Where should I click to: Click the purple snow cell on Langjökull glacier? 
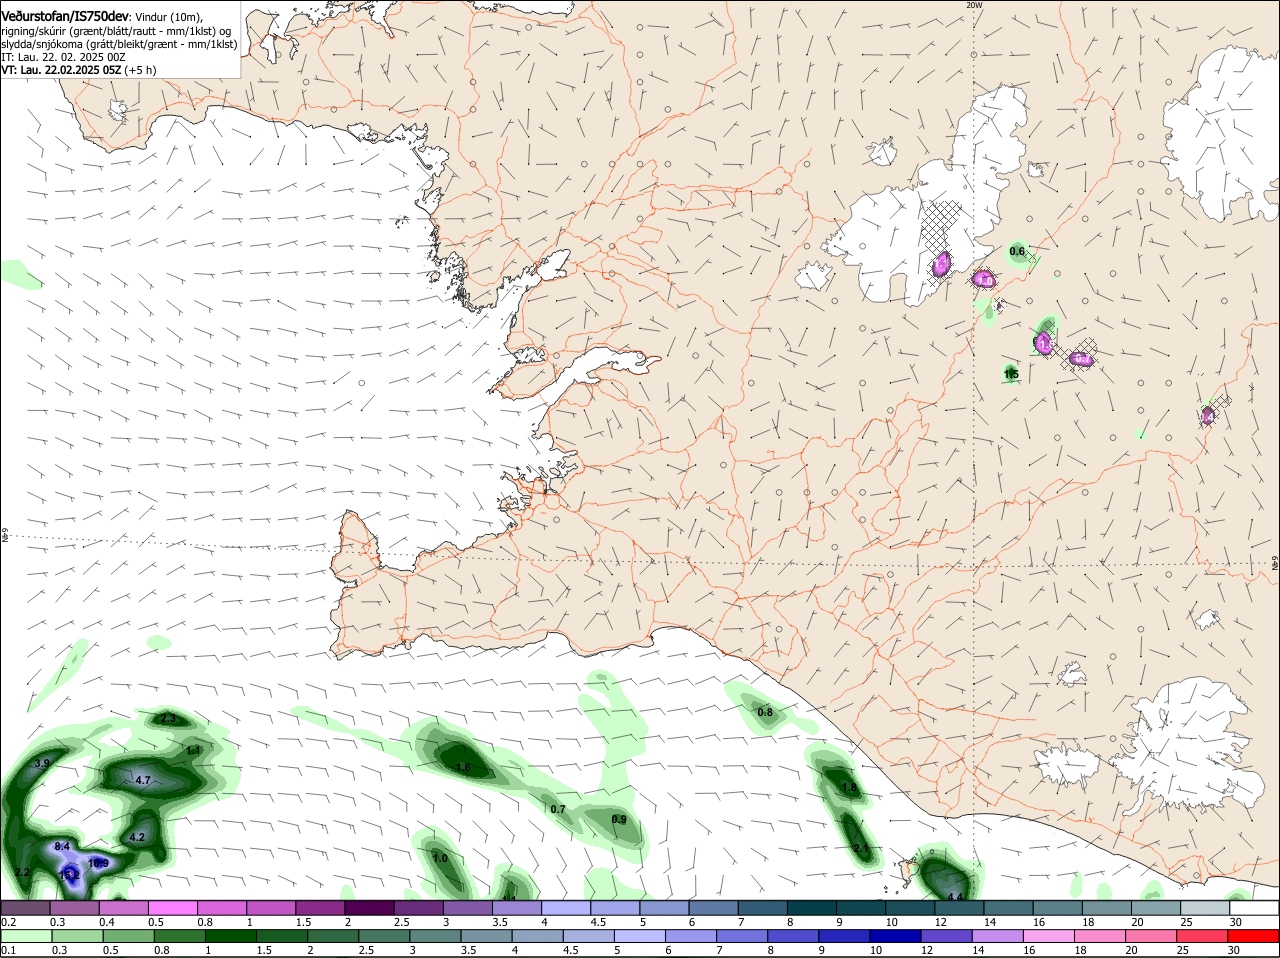pos(941,265)
